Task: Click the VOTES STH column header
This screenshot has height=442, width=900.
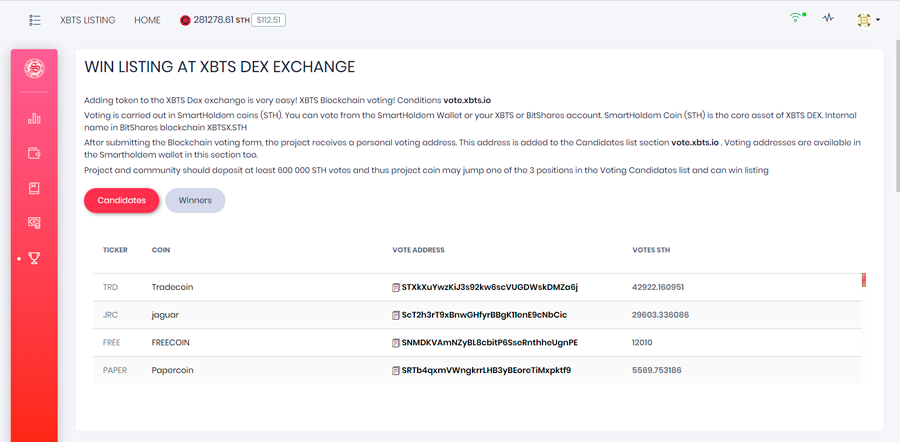Action: click(x=651, y=250)
